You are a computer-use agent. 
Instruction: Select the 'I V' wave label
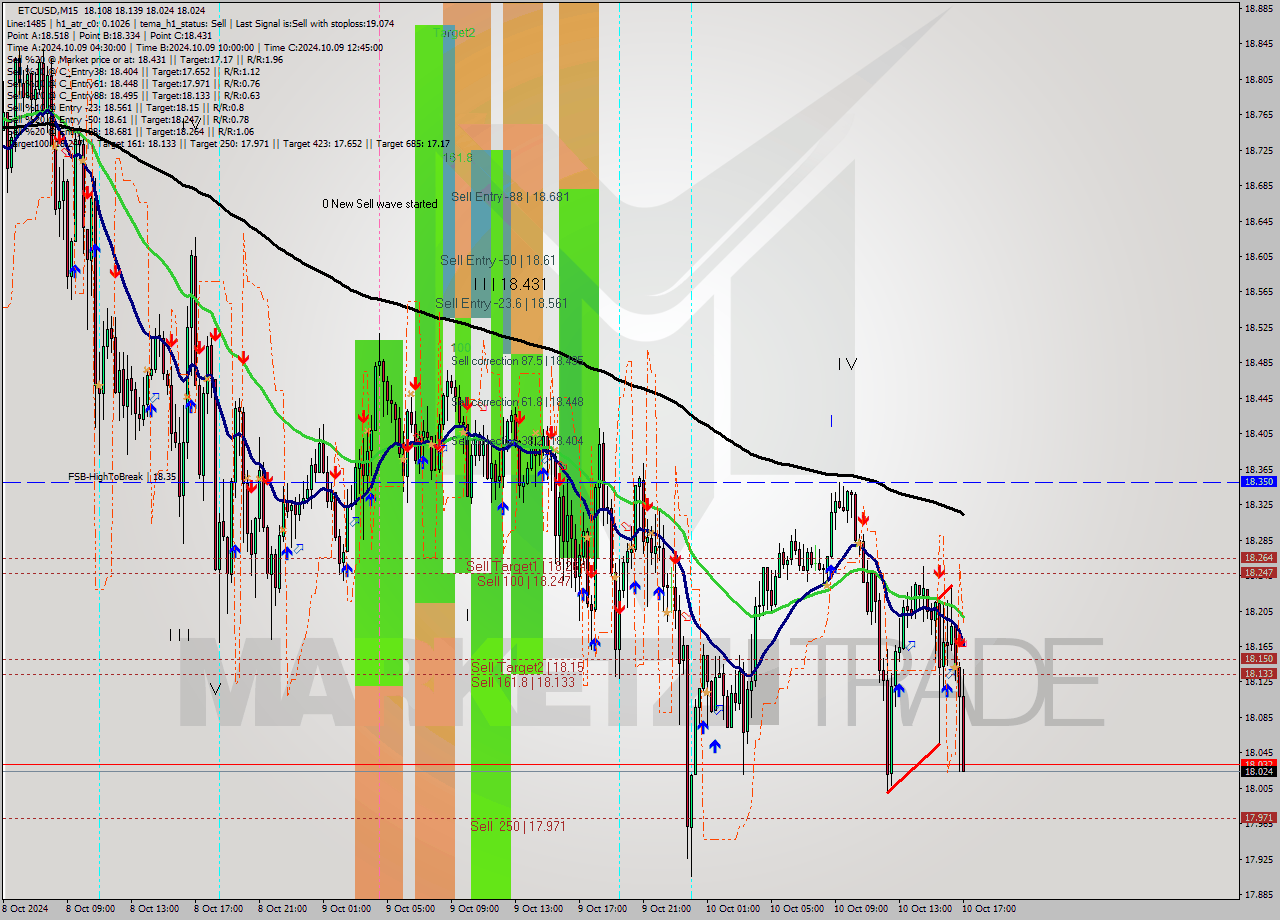(847, 364)
